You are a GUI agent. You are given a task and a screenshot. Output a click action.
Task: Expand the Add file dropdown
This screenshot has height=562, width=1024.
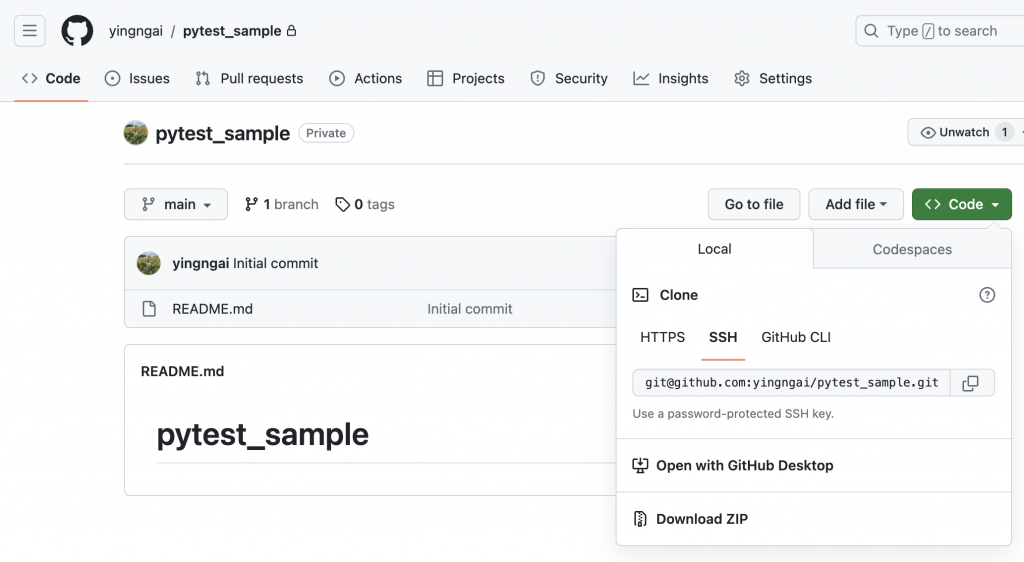[x=856, y=204]
